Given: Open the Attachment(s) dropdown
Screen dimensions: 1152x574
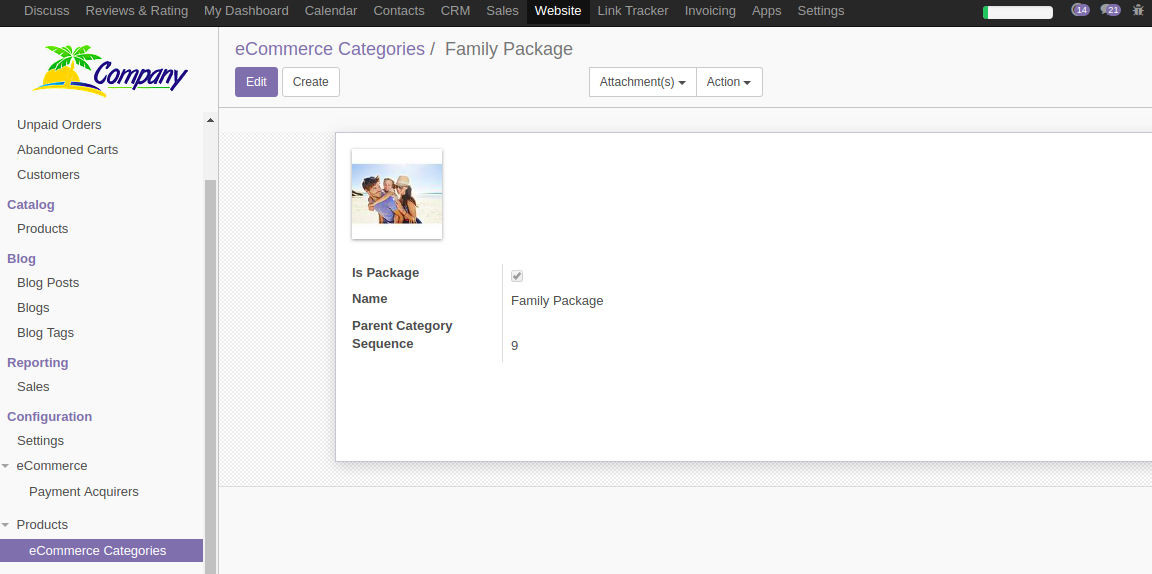Looking at the screenshot, I should pyautogui.click(x=642, y=82).
